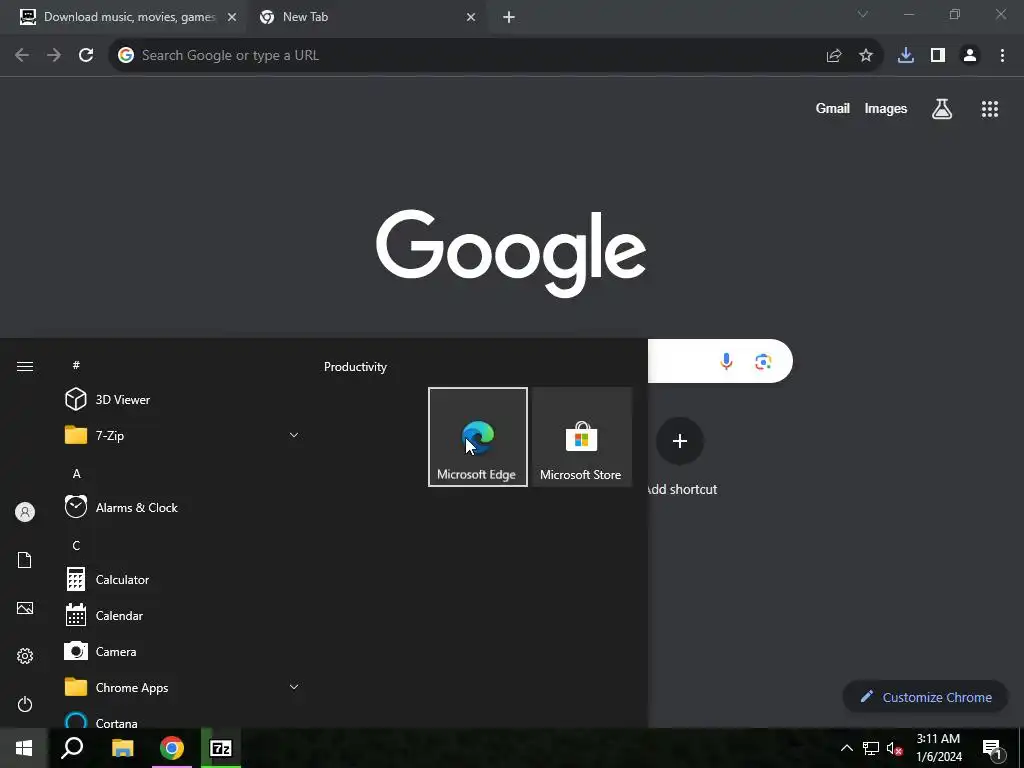Reload the current page

(x=86, y=56)
